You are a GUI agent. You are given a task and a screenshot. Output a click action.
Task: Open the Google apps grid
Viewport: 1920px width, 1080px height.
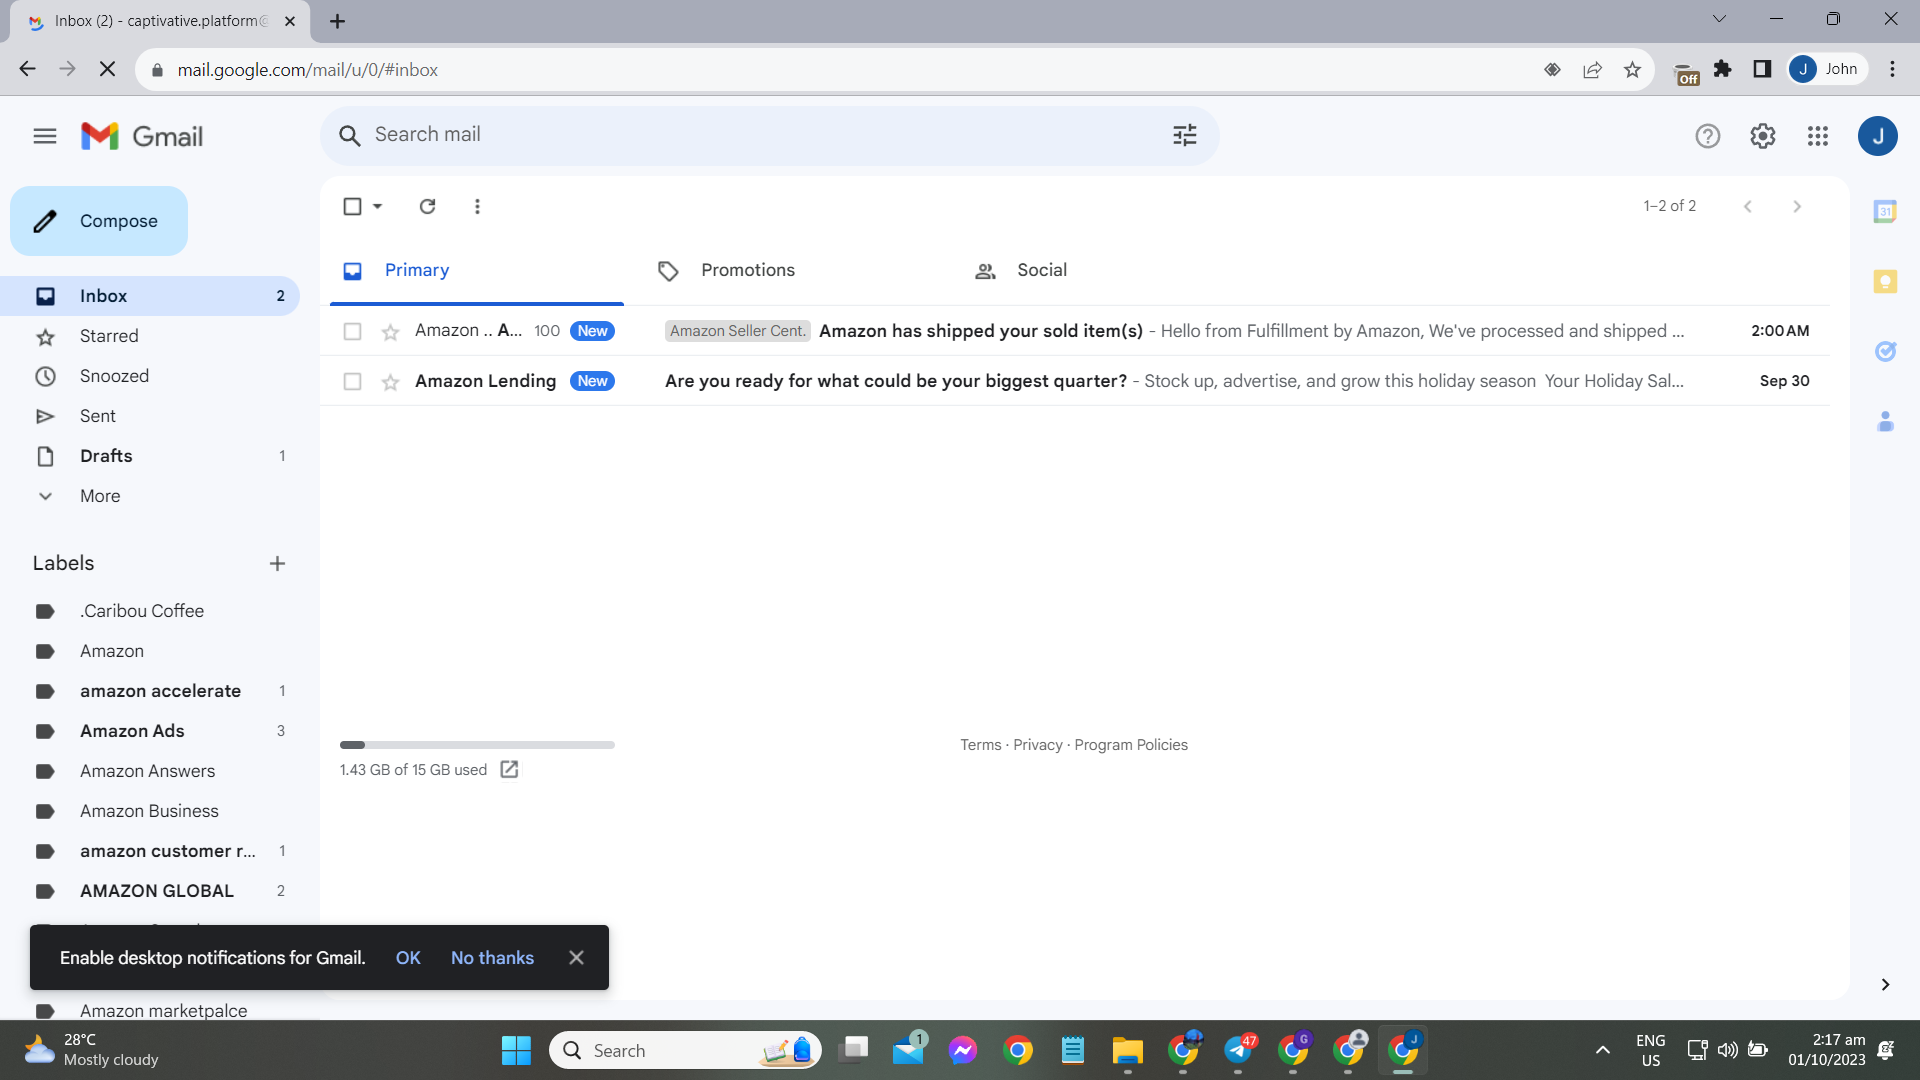tap(1818, 136)
